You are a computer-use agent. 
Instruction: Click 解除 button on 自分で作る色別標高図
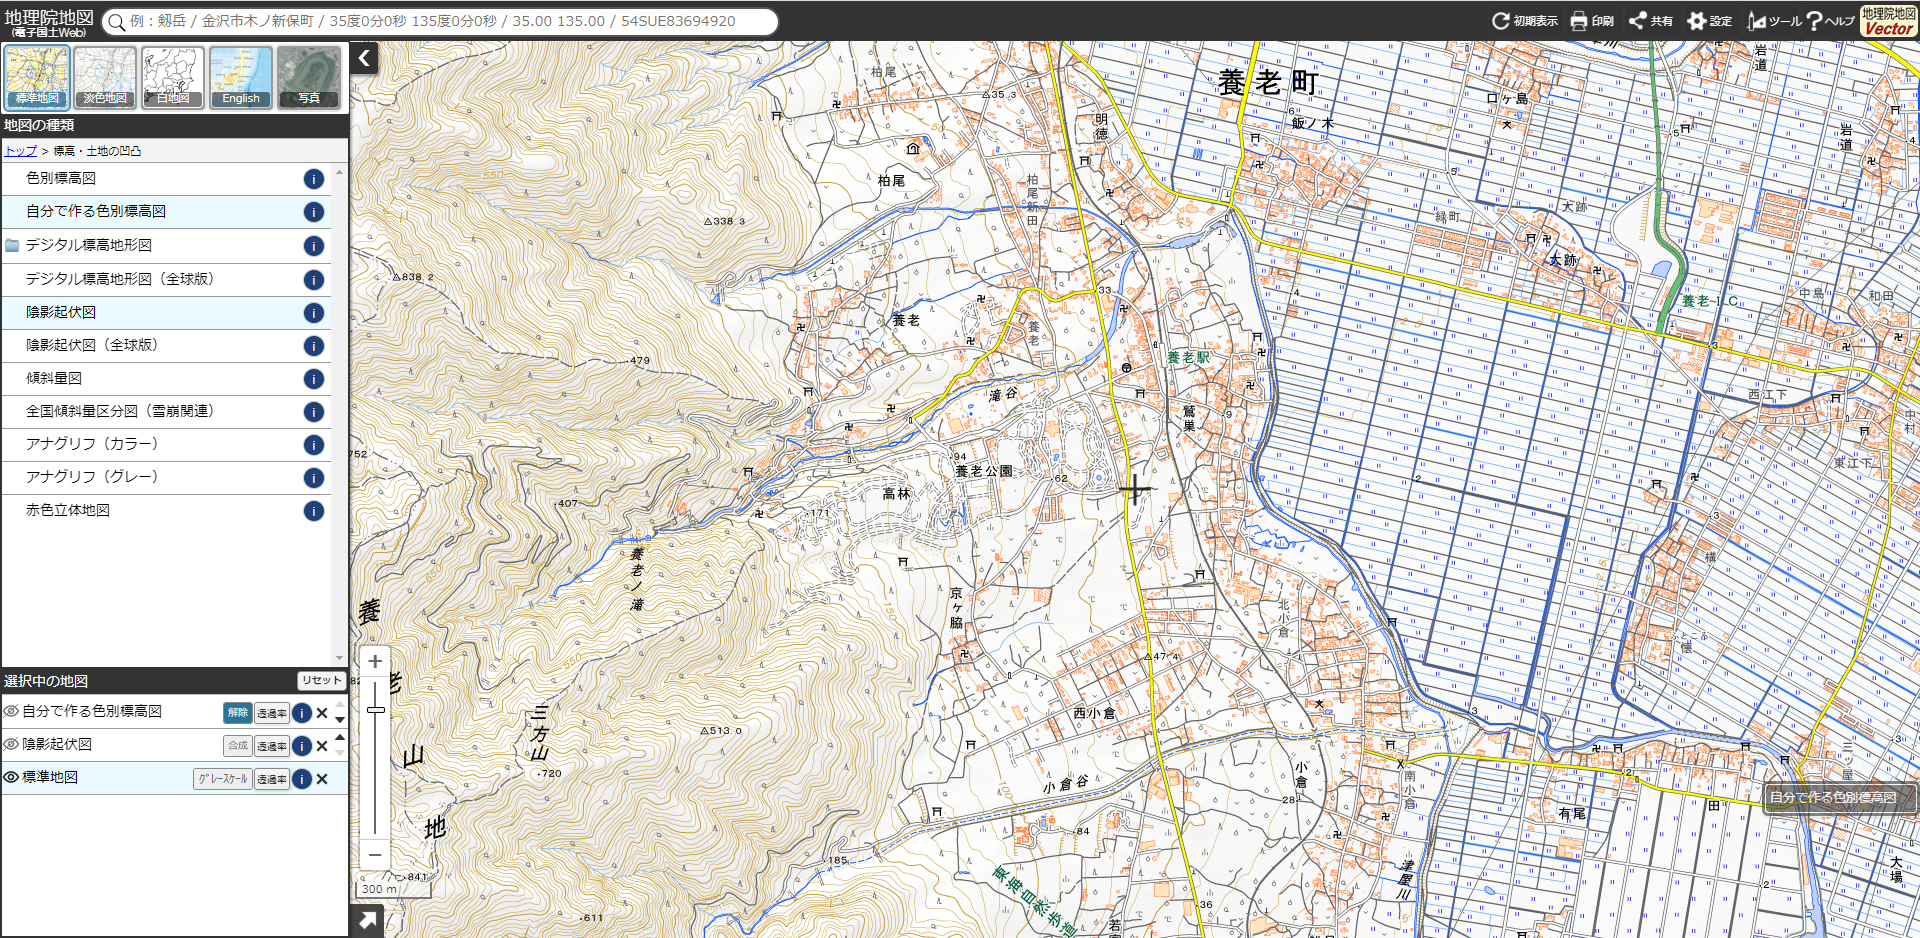237,713
